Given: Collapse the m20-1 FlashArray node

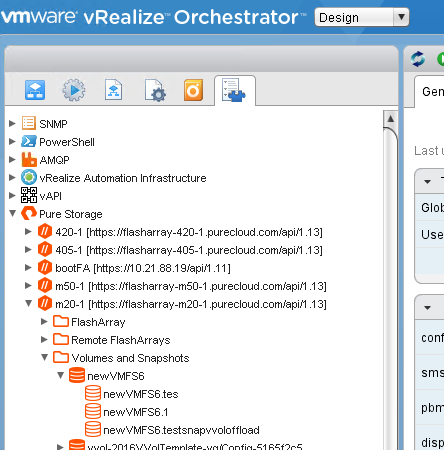Looking at the screenshot, I should coord(29,303).
